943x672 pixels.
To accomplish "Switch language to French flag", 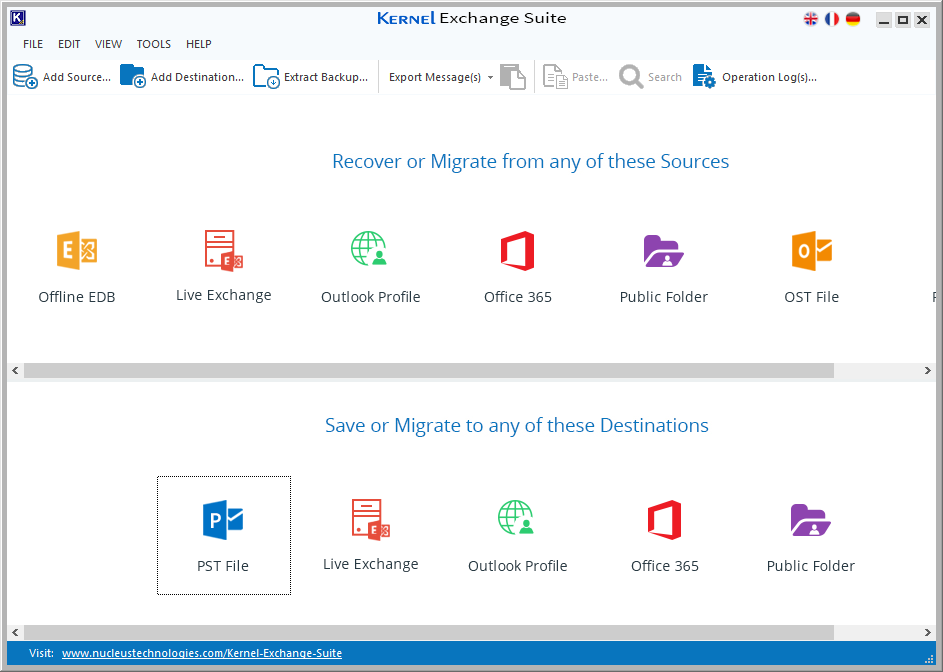I will pos(832,19).
